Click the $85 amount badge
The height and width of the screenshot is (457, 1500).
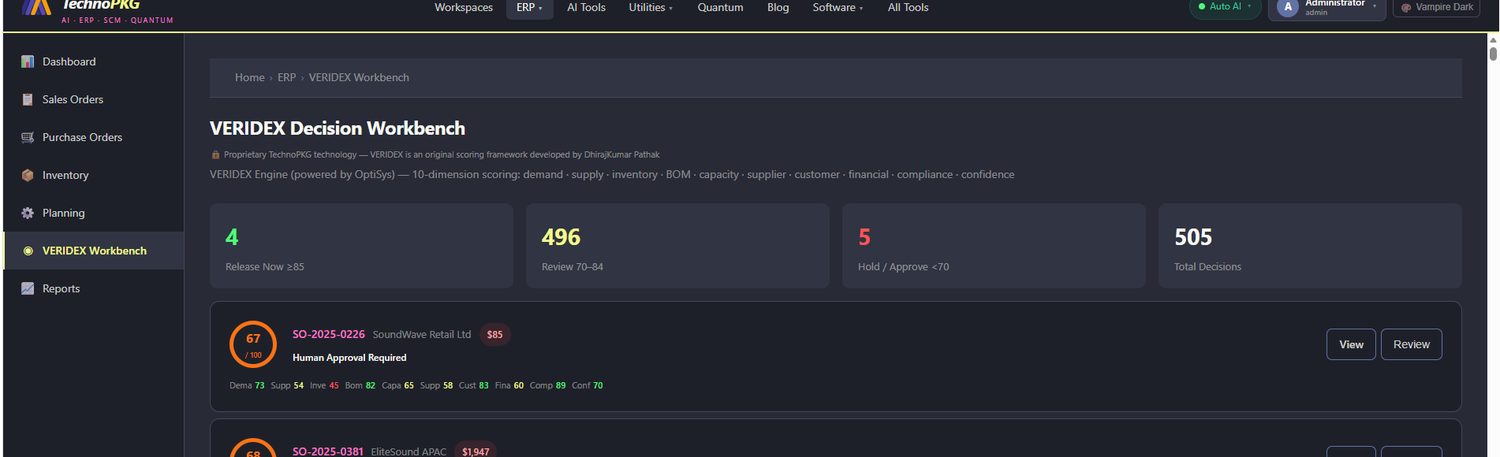coord(495,335)
